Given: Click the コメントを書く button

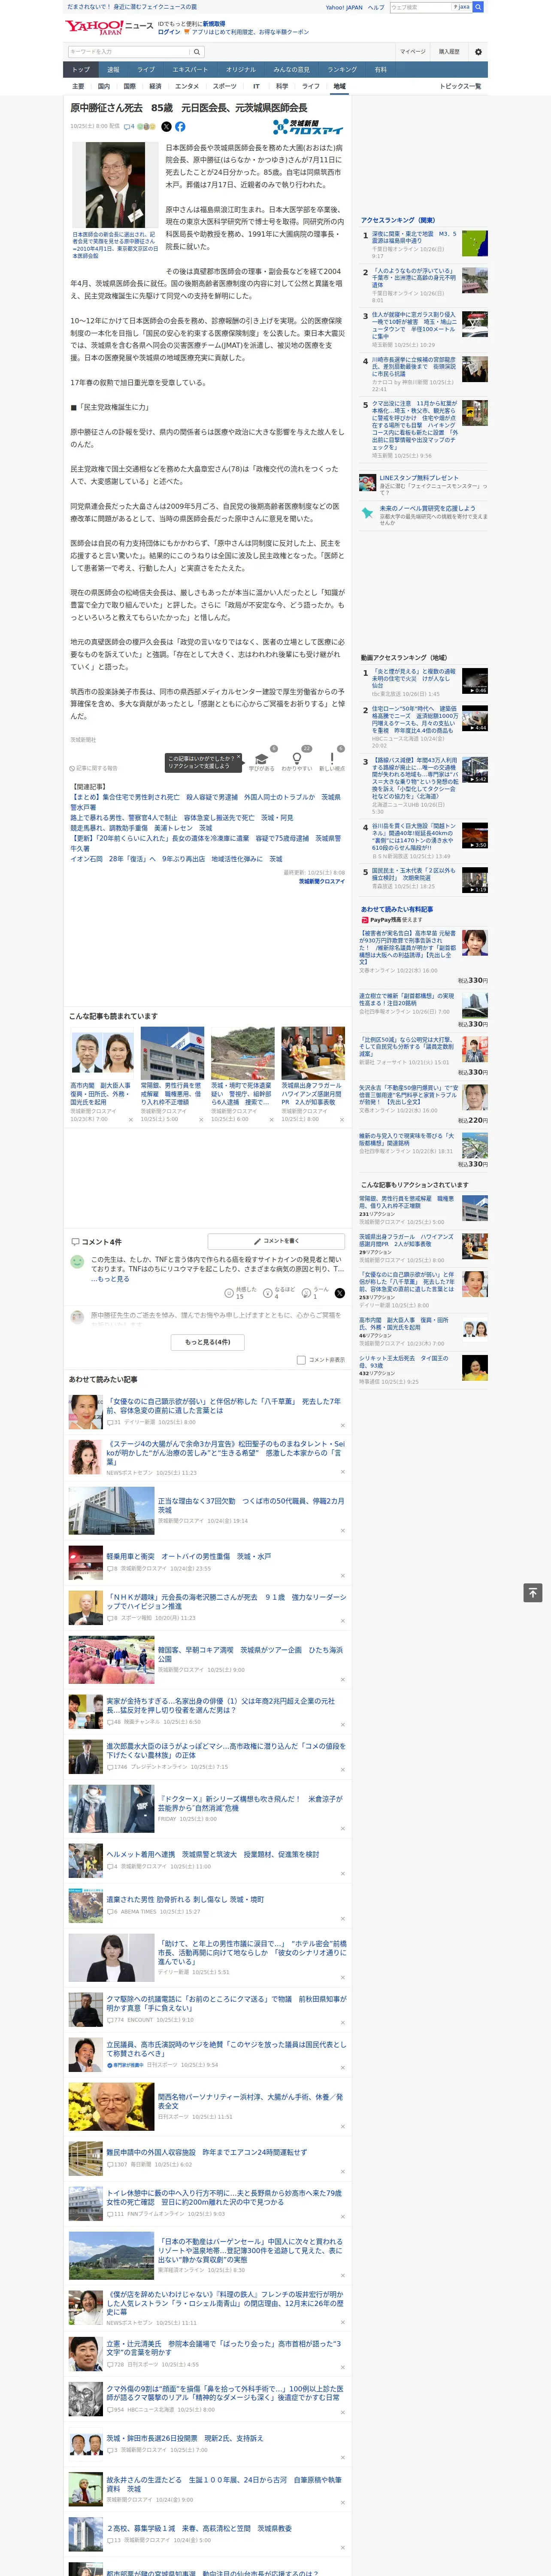Looking at the screenshot, I should pyautogui.click(x=277, y=1241).
